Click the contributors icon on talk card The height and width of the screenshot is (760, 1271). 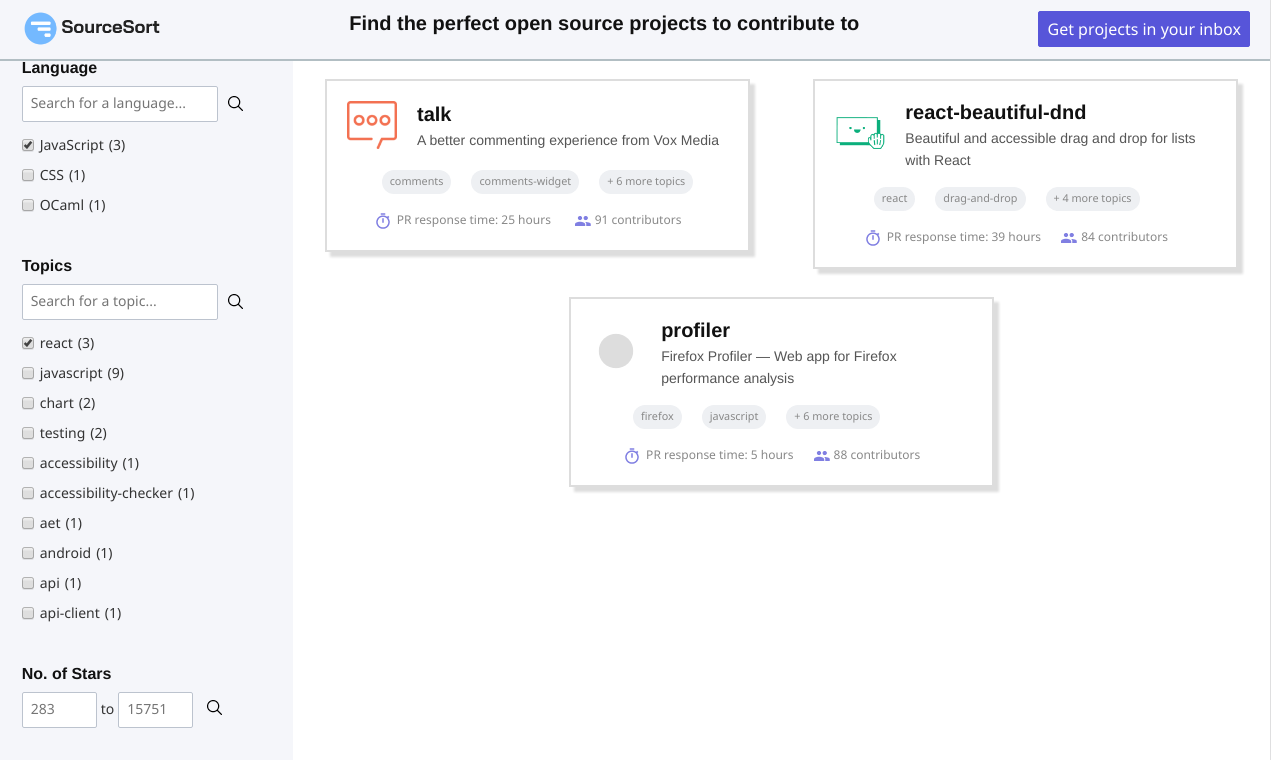(x=583, y=220)
